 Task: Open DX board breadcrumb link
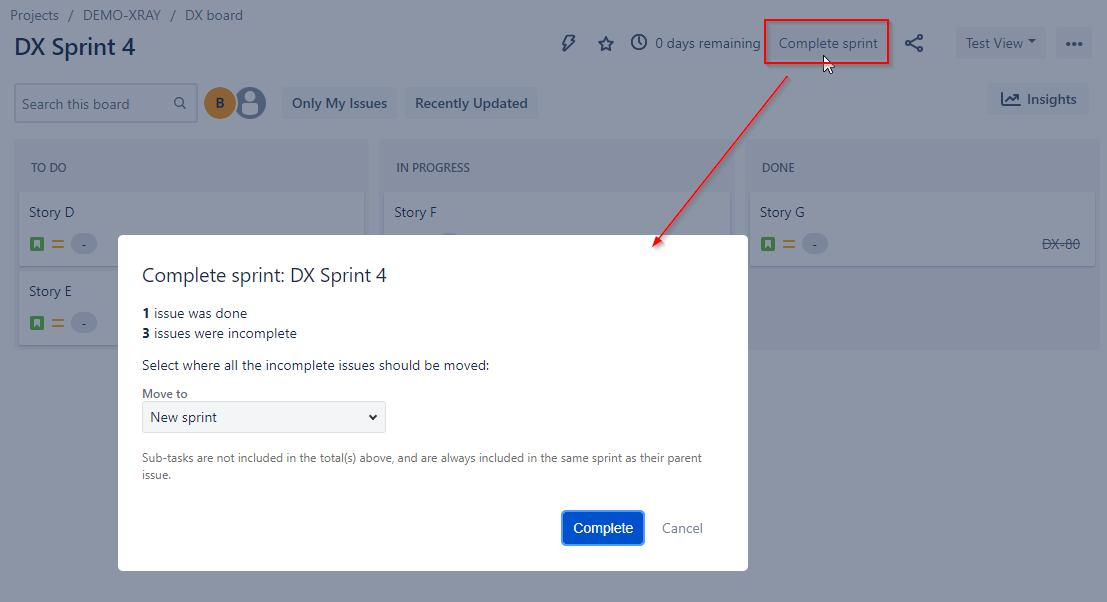coord(214,15)
